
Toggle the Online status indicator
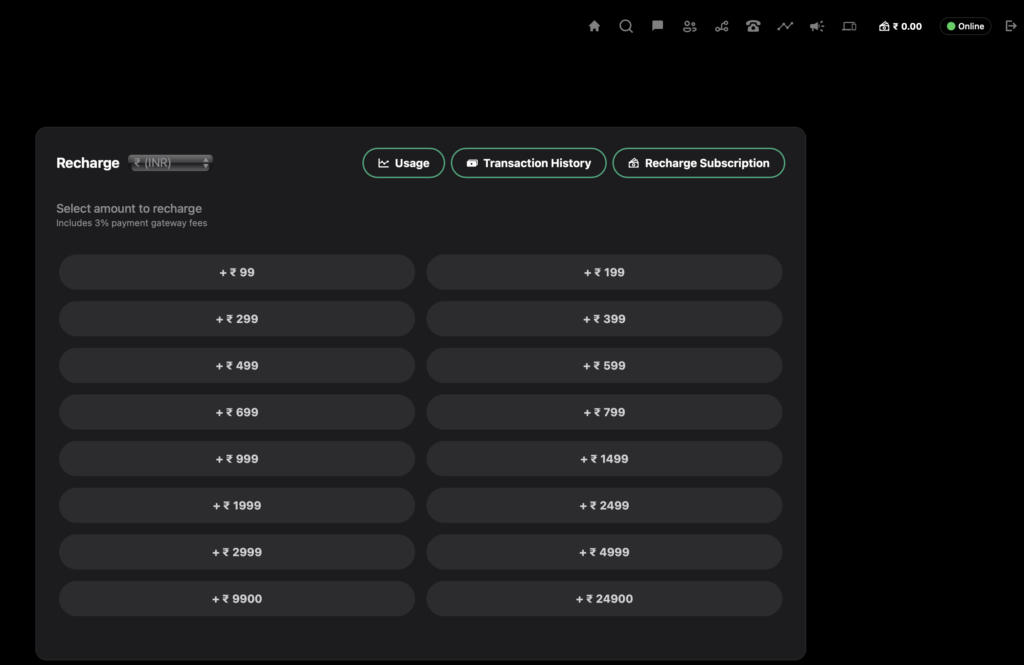964,27
